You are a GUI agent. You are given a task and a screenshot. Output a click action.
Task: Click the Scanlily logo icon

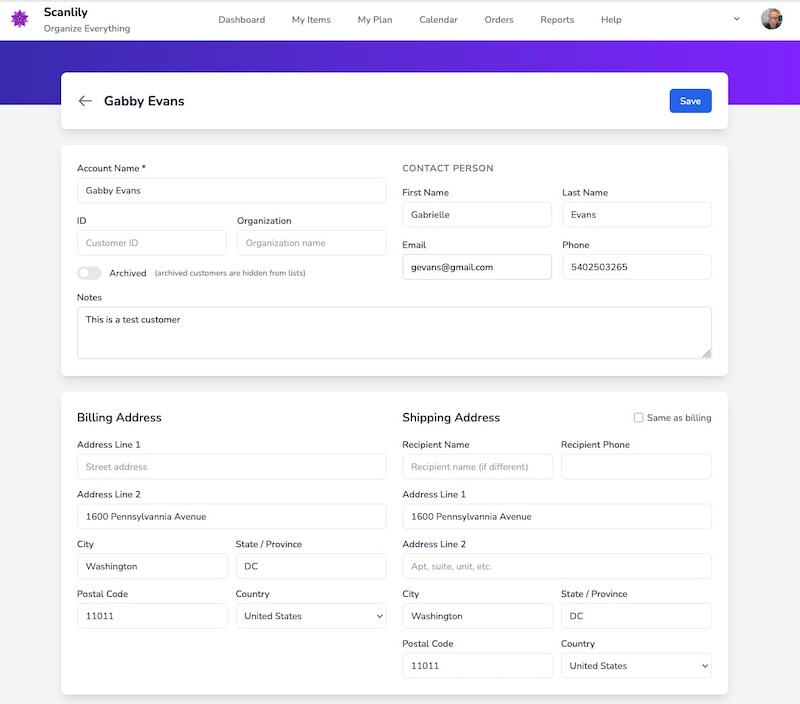click(x=20, y=19)
